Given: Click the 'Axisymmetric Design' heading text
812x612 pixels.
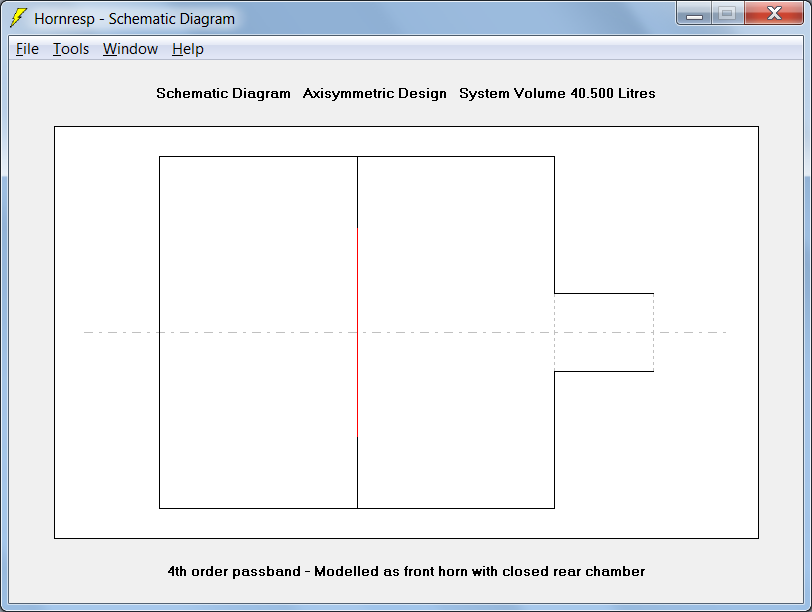Looking at the screenshot, I should coord(374,93).
